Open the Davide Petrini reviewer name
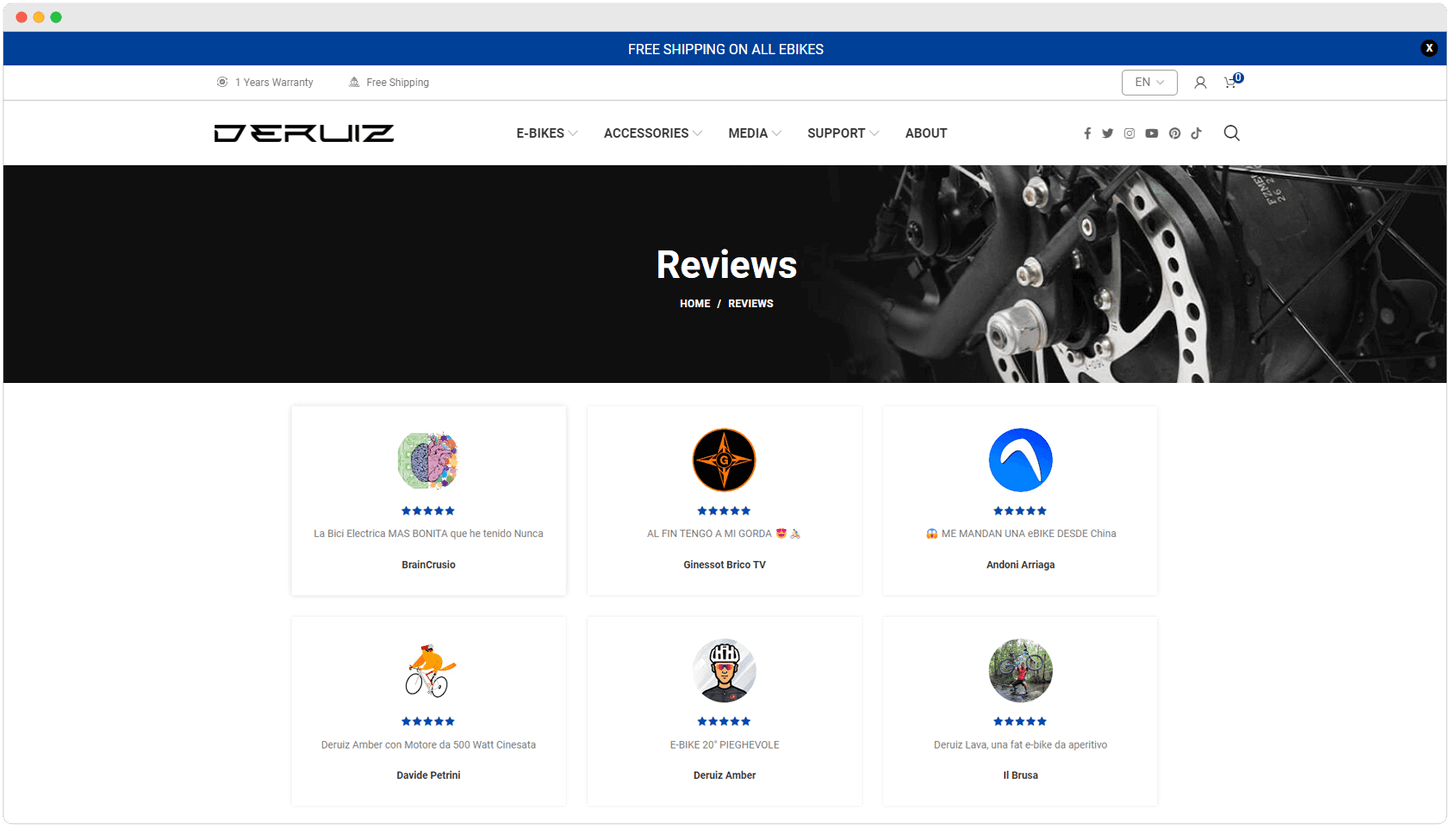1450x827 pixels. pos(428,775)
